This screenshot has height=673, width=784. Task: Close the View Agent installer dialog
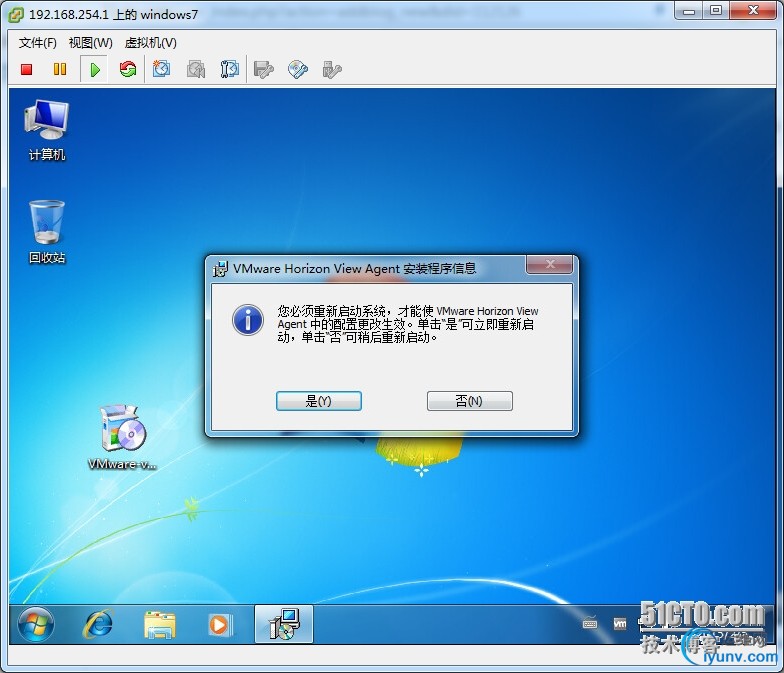pyautogui.click(x=549, y=264)
